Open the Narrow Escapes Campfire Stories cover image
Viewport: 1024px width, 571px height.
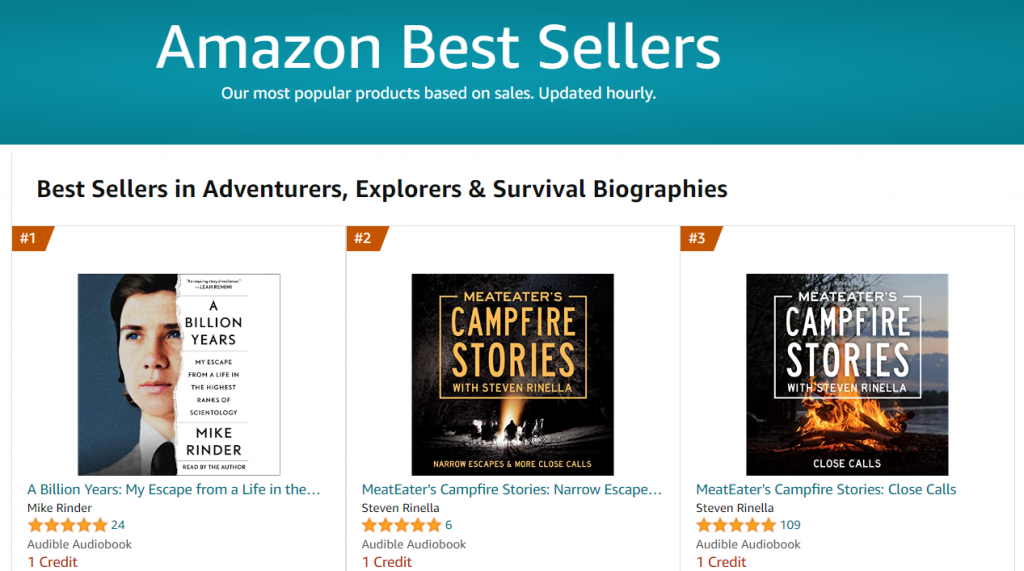[x=513, y=374]
